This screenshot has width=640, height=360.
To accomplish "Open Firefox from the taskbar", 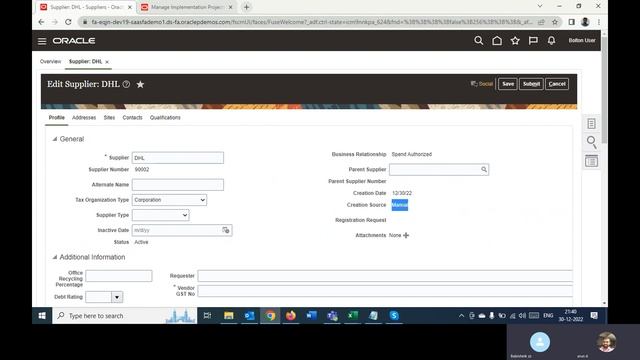I will tap(291, 316).
